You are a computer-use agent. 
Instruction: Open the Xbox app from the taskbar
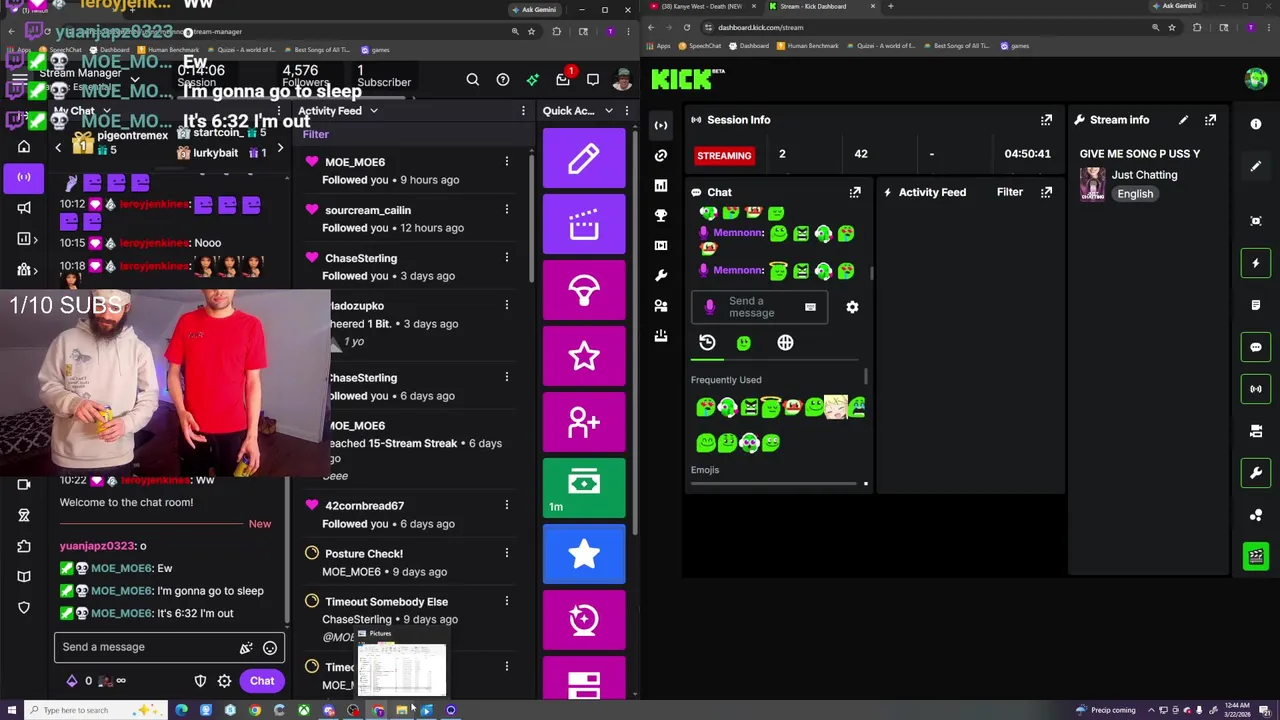tap(304, 710)
